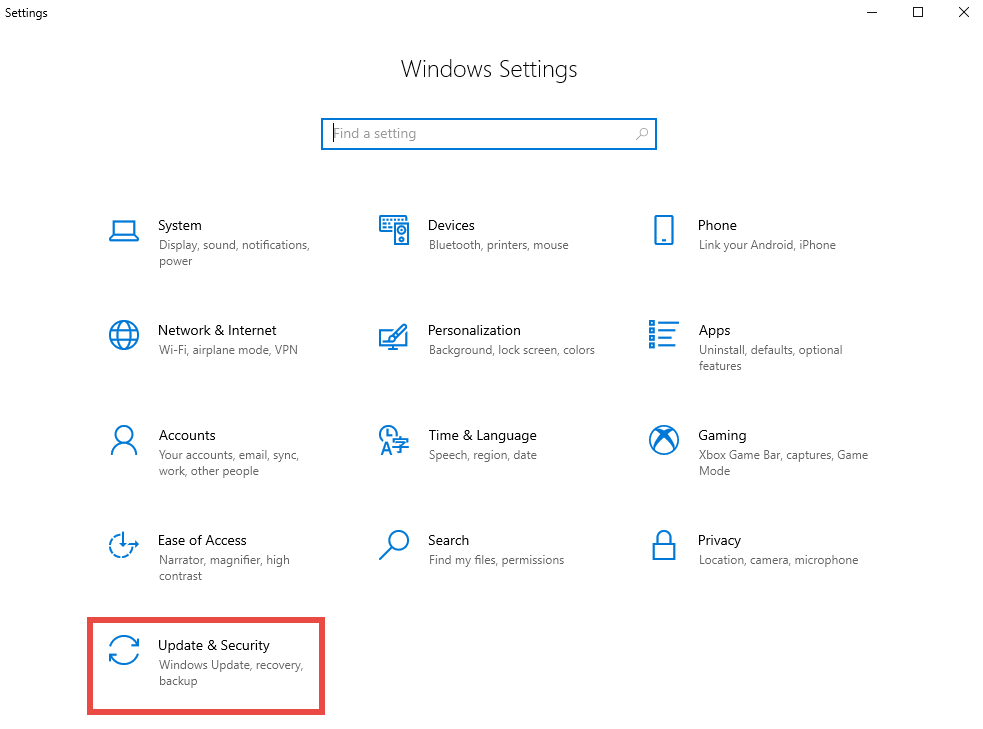Screen dimensions: 983x729
Task: Open the System heading link
Action: 180,226
